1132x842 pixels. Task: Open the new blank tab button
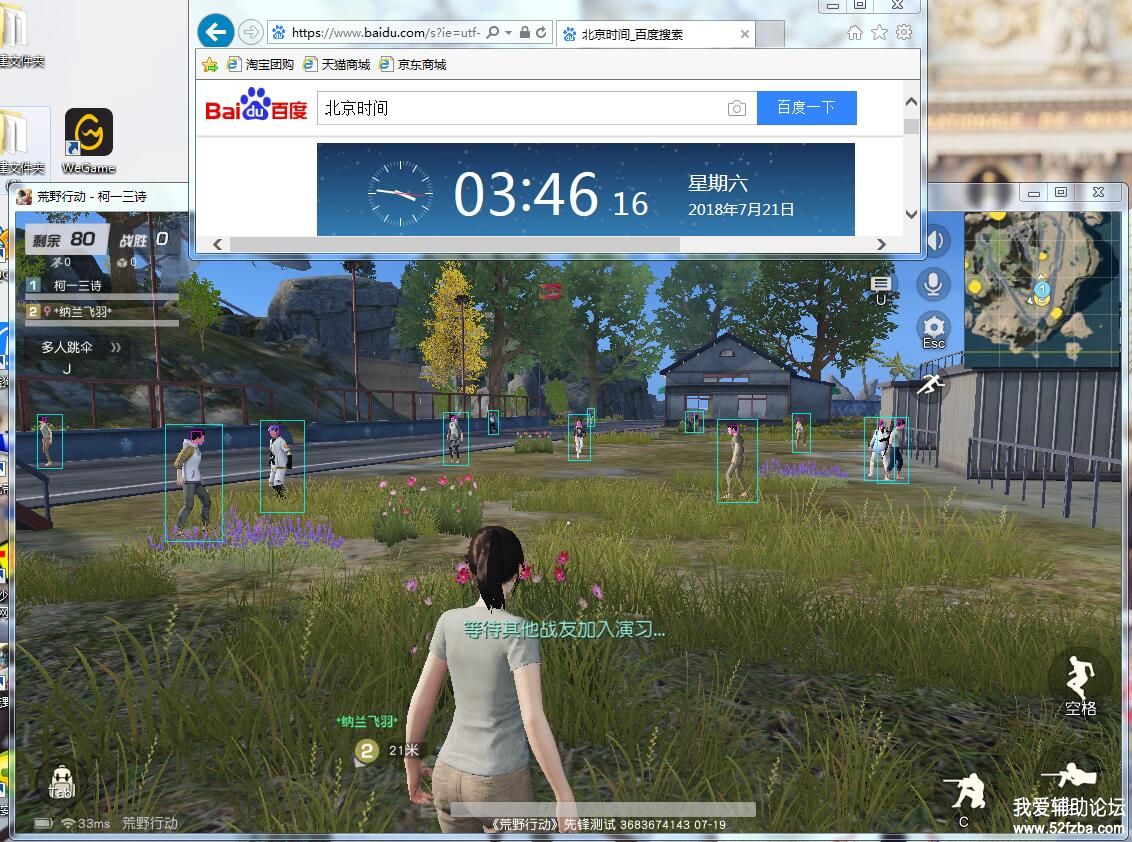770,34
